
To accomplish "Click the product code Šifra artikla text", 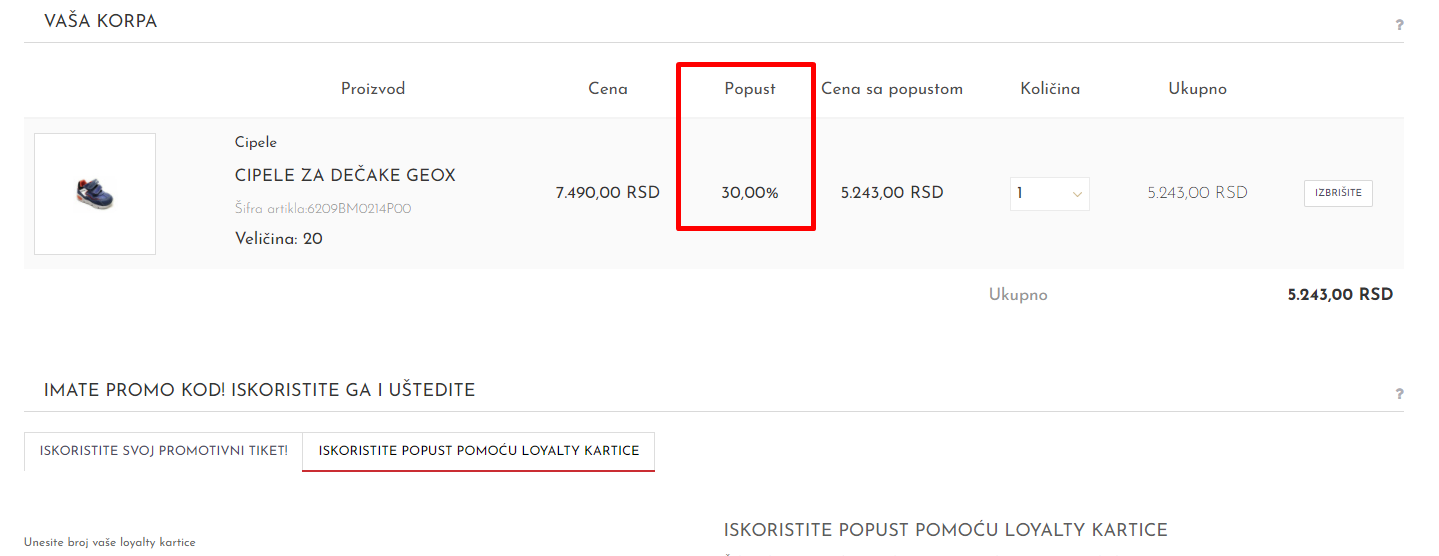I will pos(323,209).
